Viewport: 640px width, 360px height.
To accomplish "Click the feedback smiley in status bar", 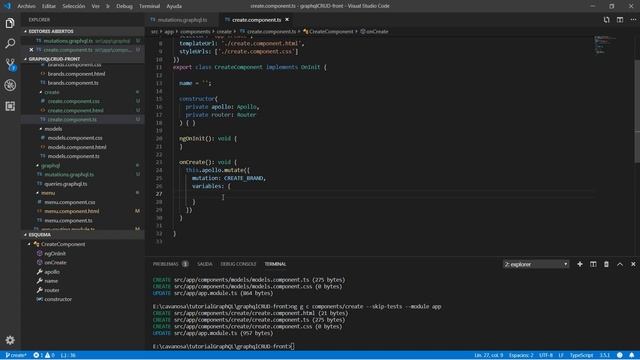I will coord(620,355).
